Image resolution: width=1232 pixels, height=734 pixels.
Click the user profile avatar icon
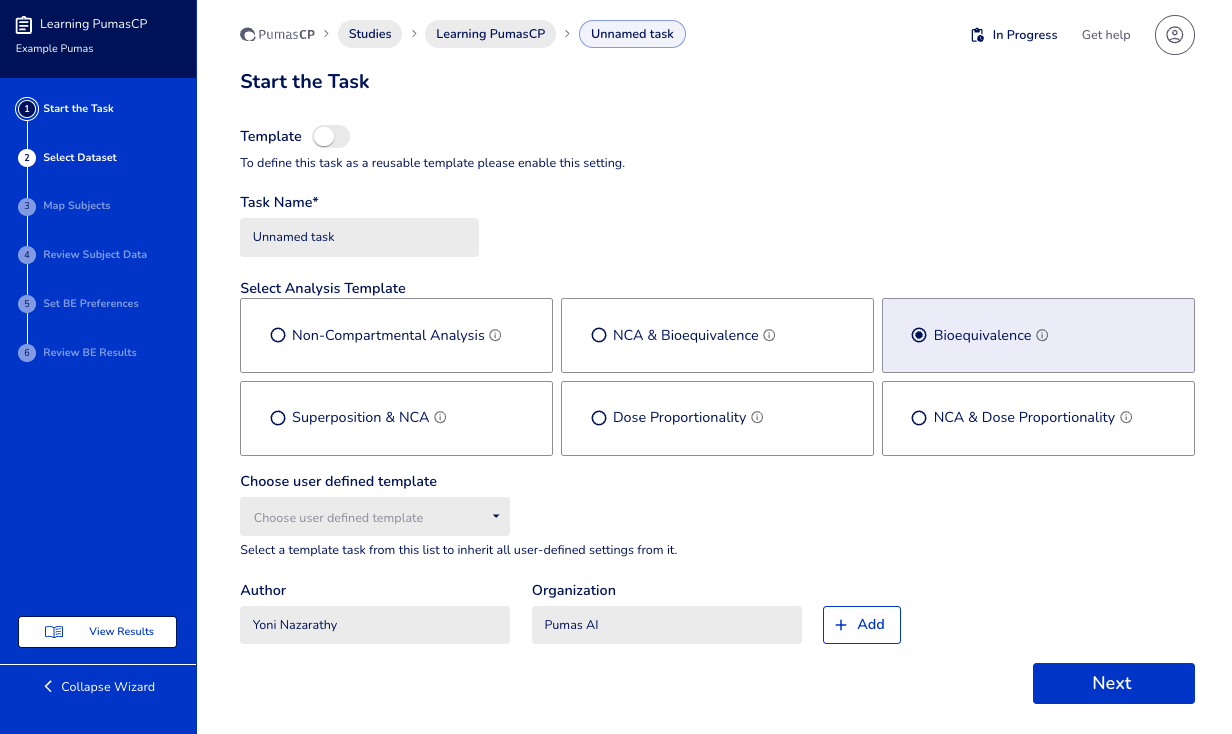pos(1174,35)
